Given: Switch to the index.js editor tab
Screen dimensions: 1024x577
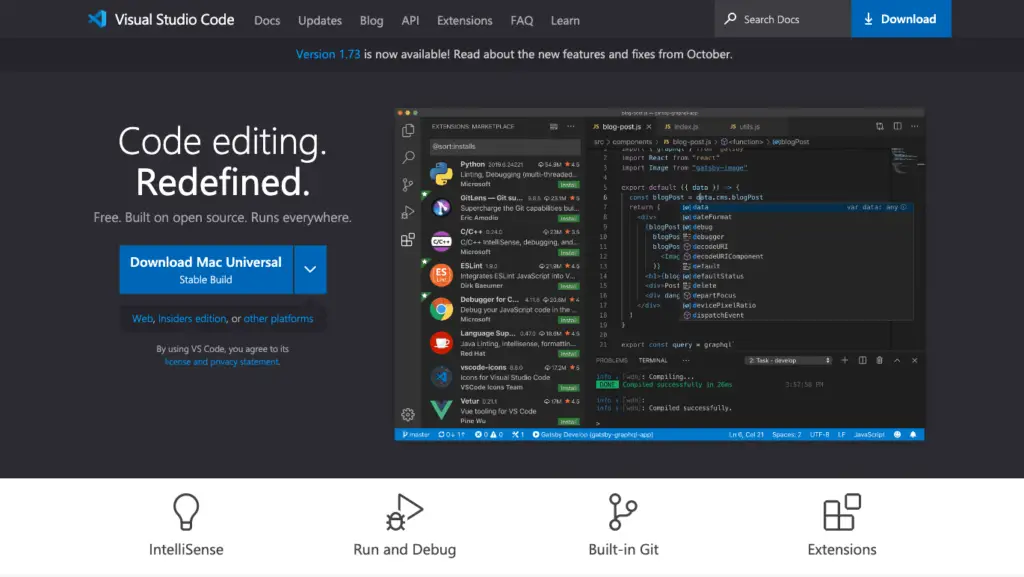Looking at the screenshot, I should pyautogui.click(x=686, y=127).
